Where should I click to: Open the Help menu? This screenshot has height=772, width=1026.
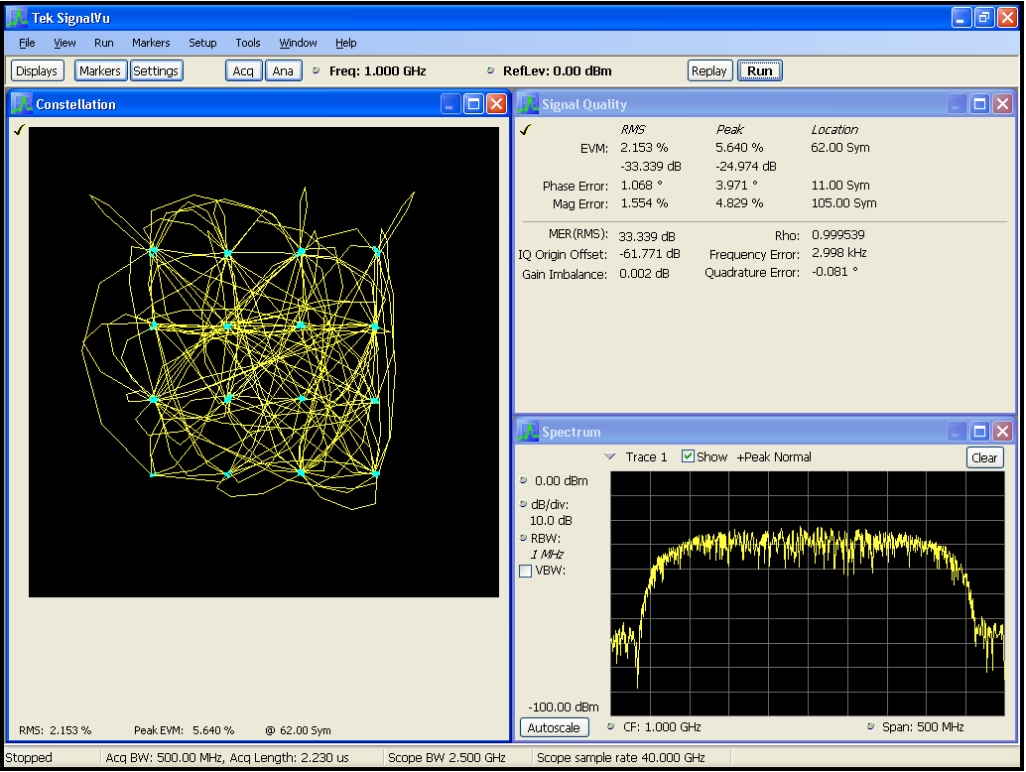[345, 43]
